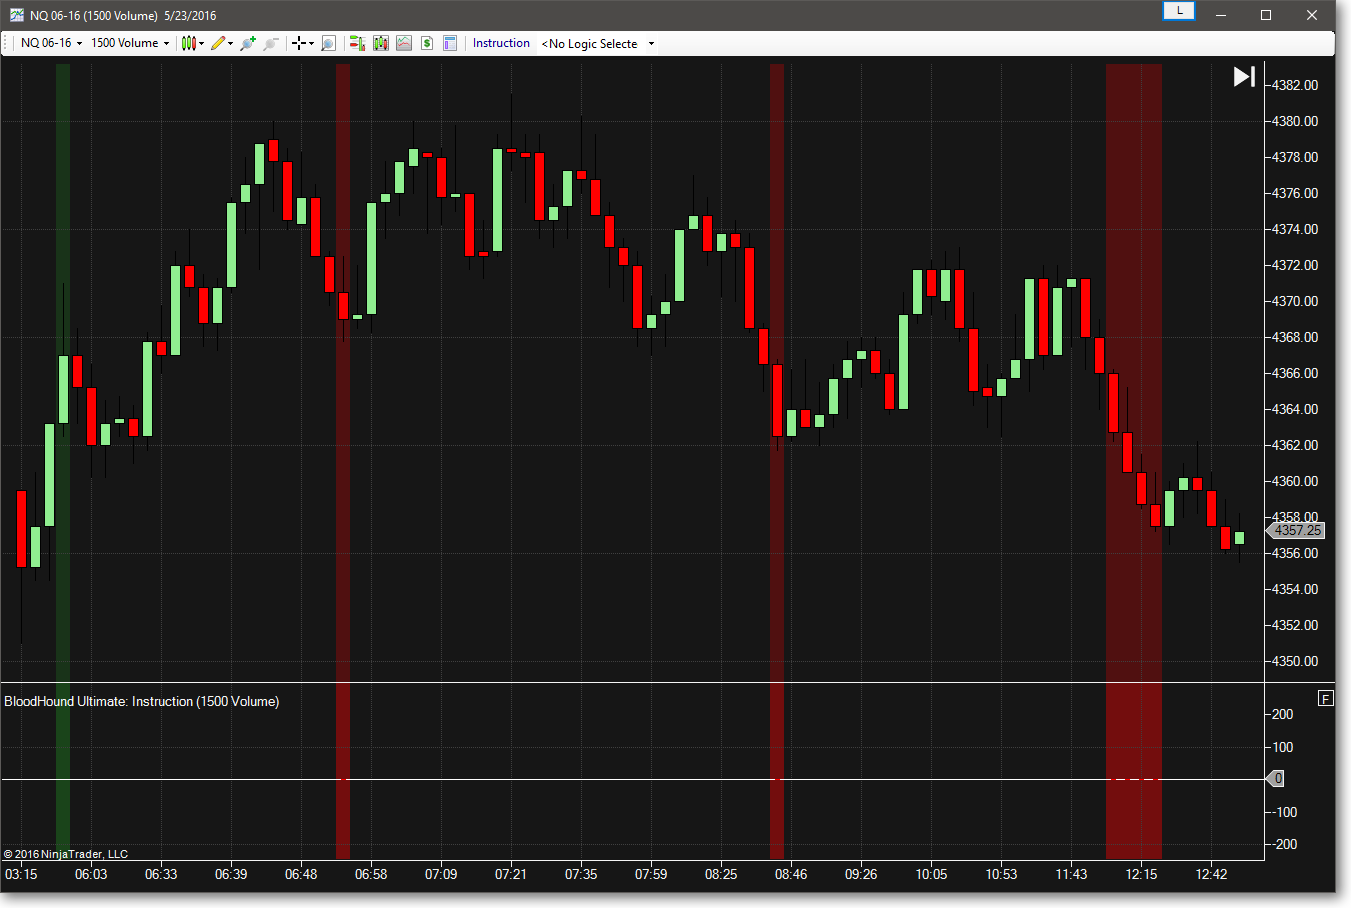
Task: Click the 07:21 time axis label
Action: pos(511,874)
